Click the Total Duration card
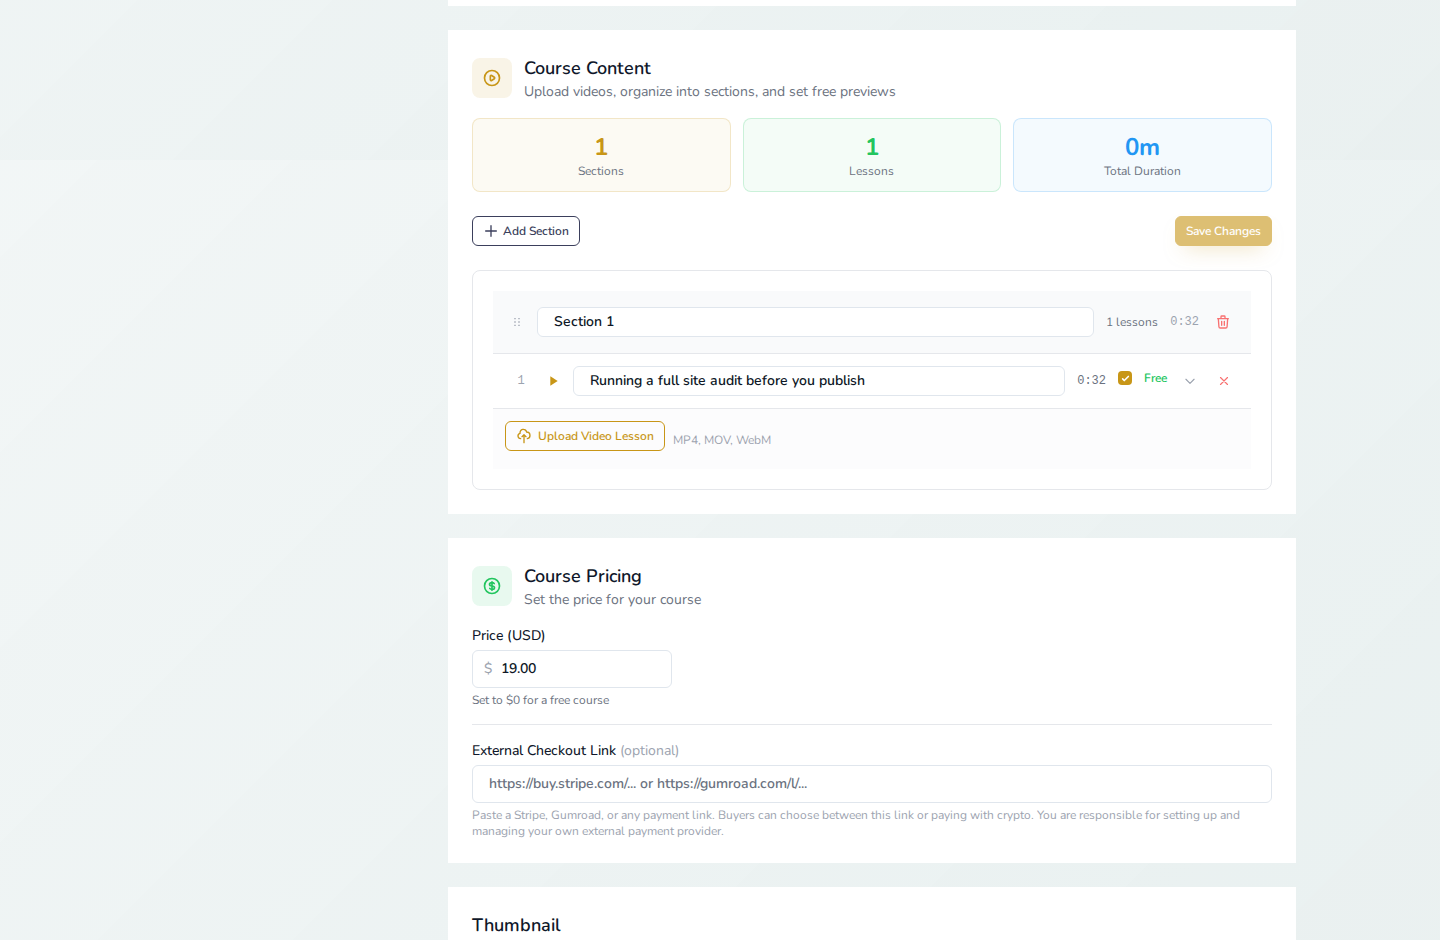This screenshot has width=1440, height=940. pyautogui.click(x=1142, y=155)
